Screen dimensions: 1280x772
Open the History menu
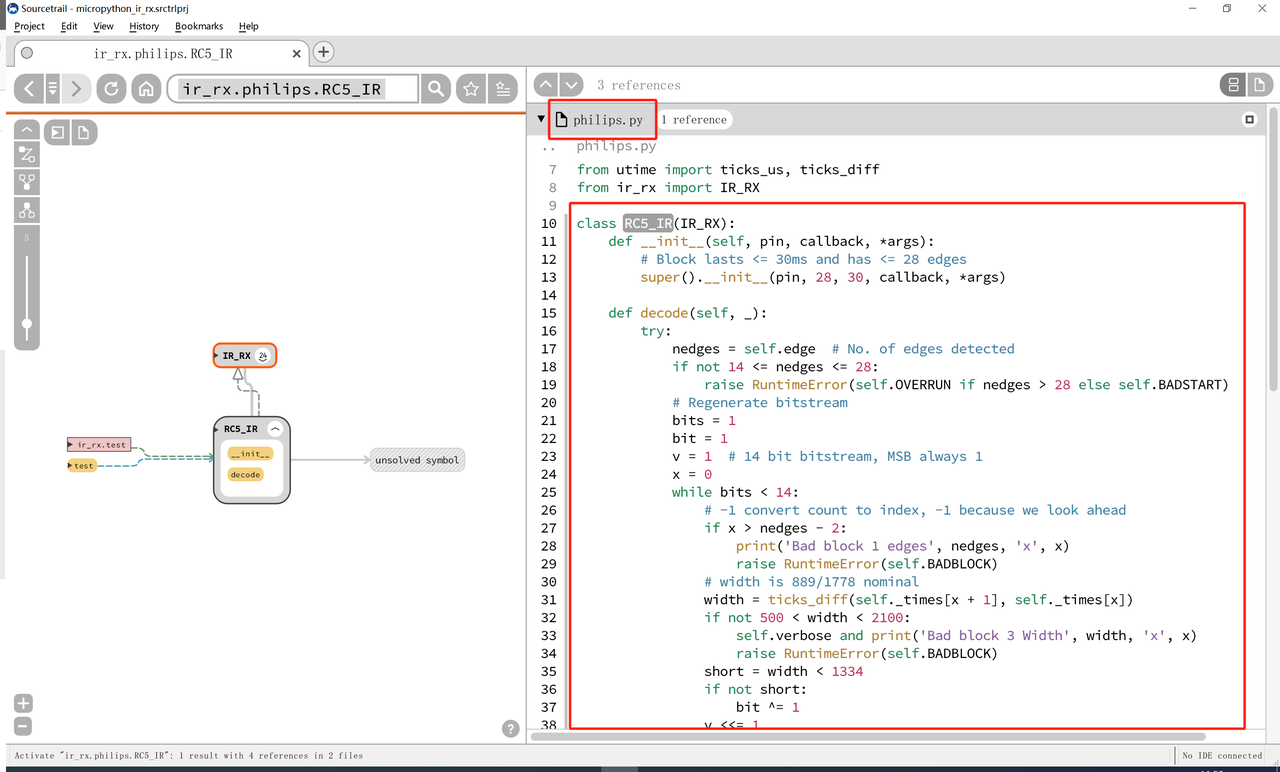pos(144,26)
